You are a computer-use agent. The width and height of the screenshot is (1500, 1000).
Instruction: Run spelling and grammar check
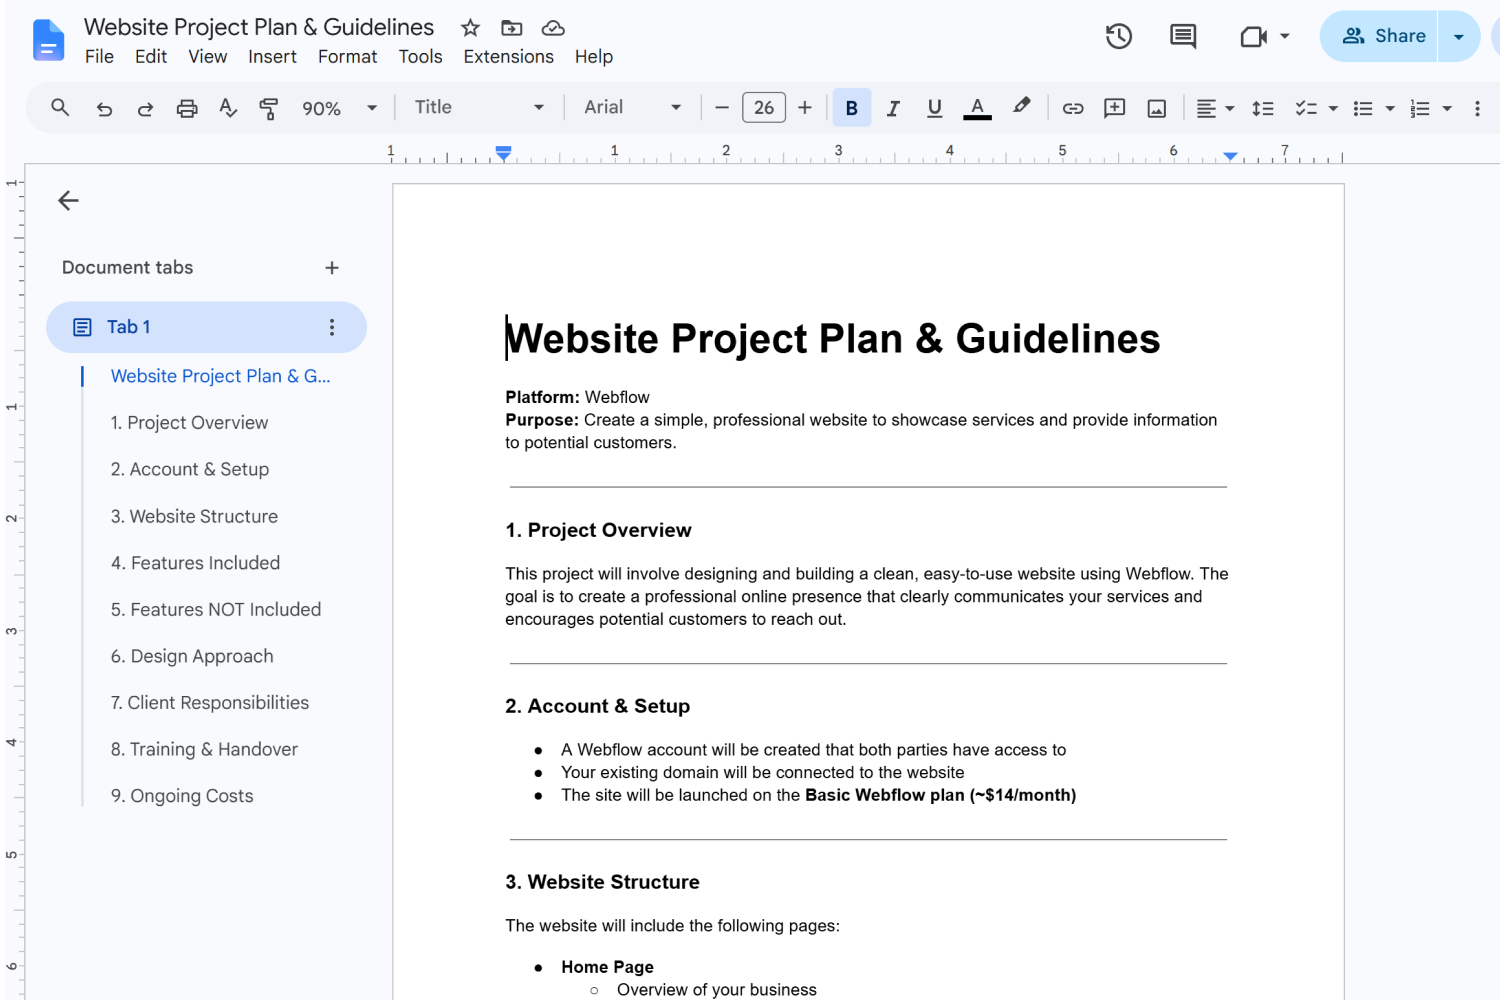point(228,108)
